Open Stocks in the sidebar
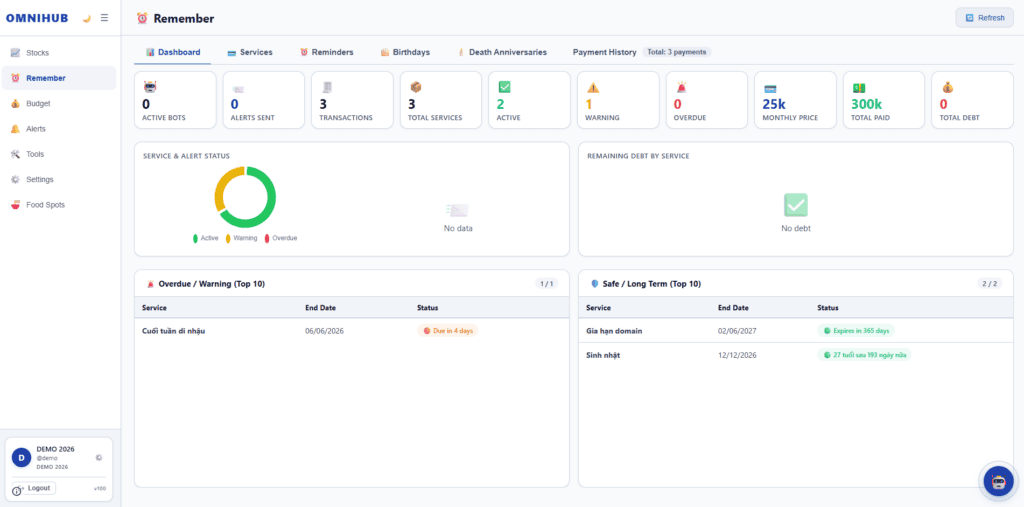The height and width of the screenshot is (507, 1024). [x=59, y=53]
